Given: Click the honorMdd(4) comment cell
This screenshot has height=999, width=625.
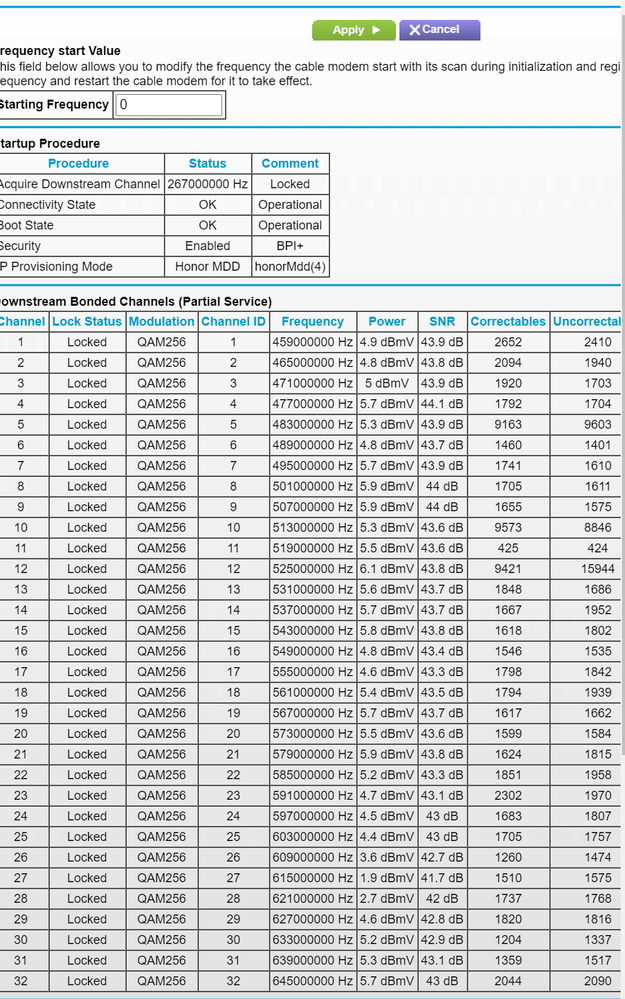Looking at the screenshot, I should 290,267.
